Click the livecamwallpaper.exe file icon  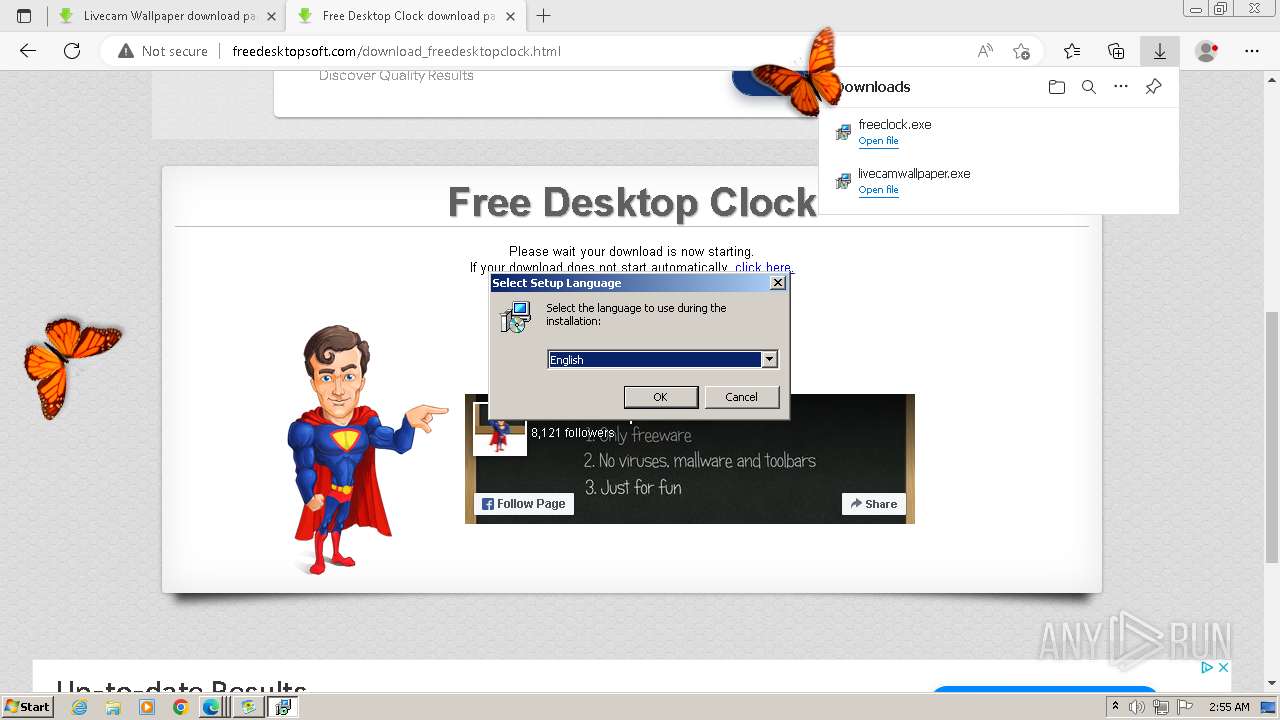pos(843,181)
